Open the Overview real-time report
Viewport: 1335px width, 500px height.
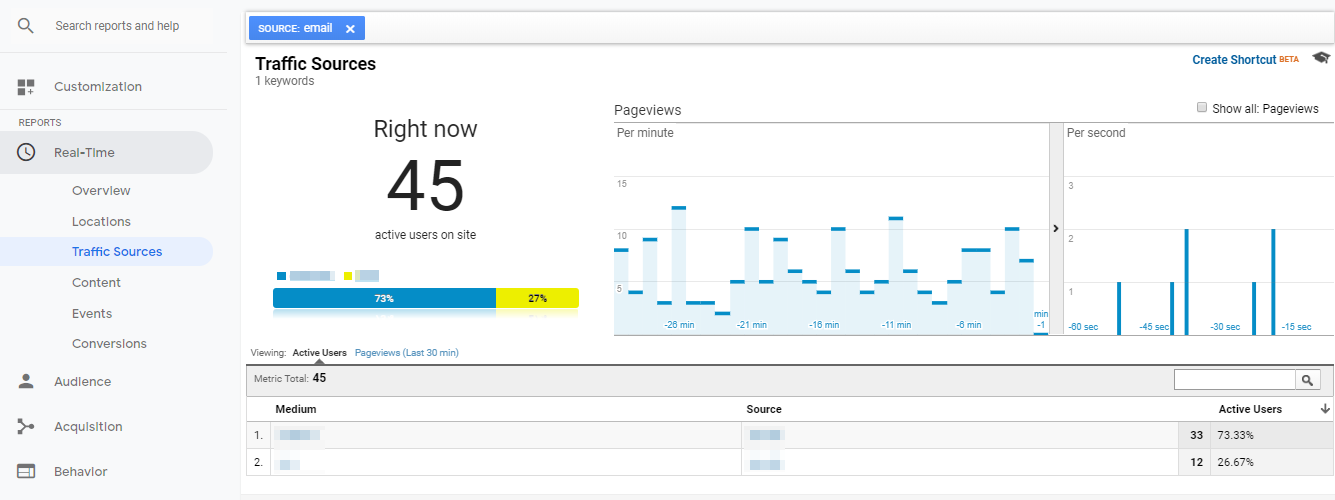[101, 191]
